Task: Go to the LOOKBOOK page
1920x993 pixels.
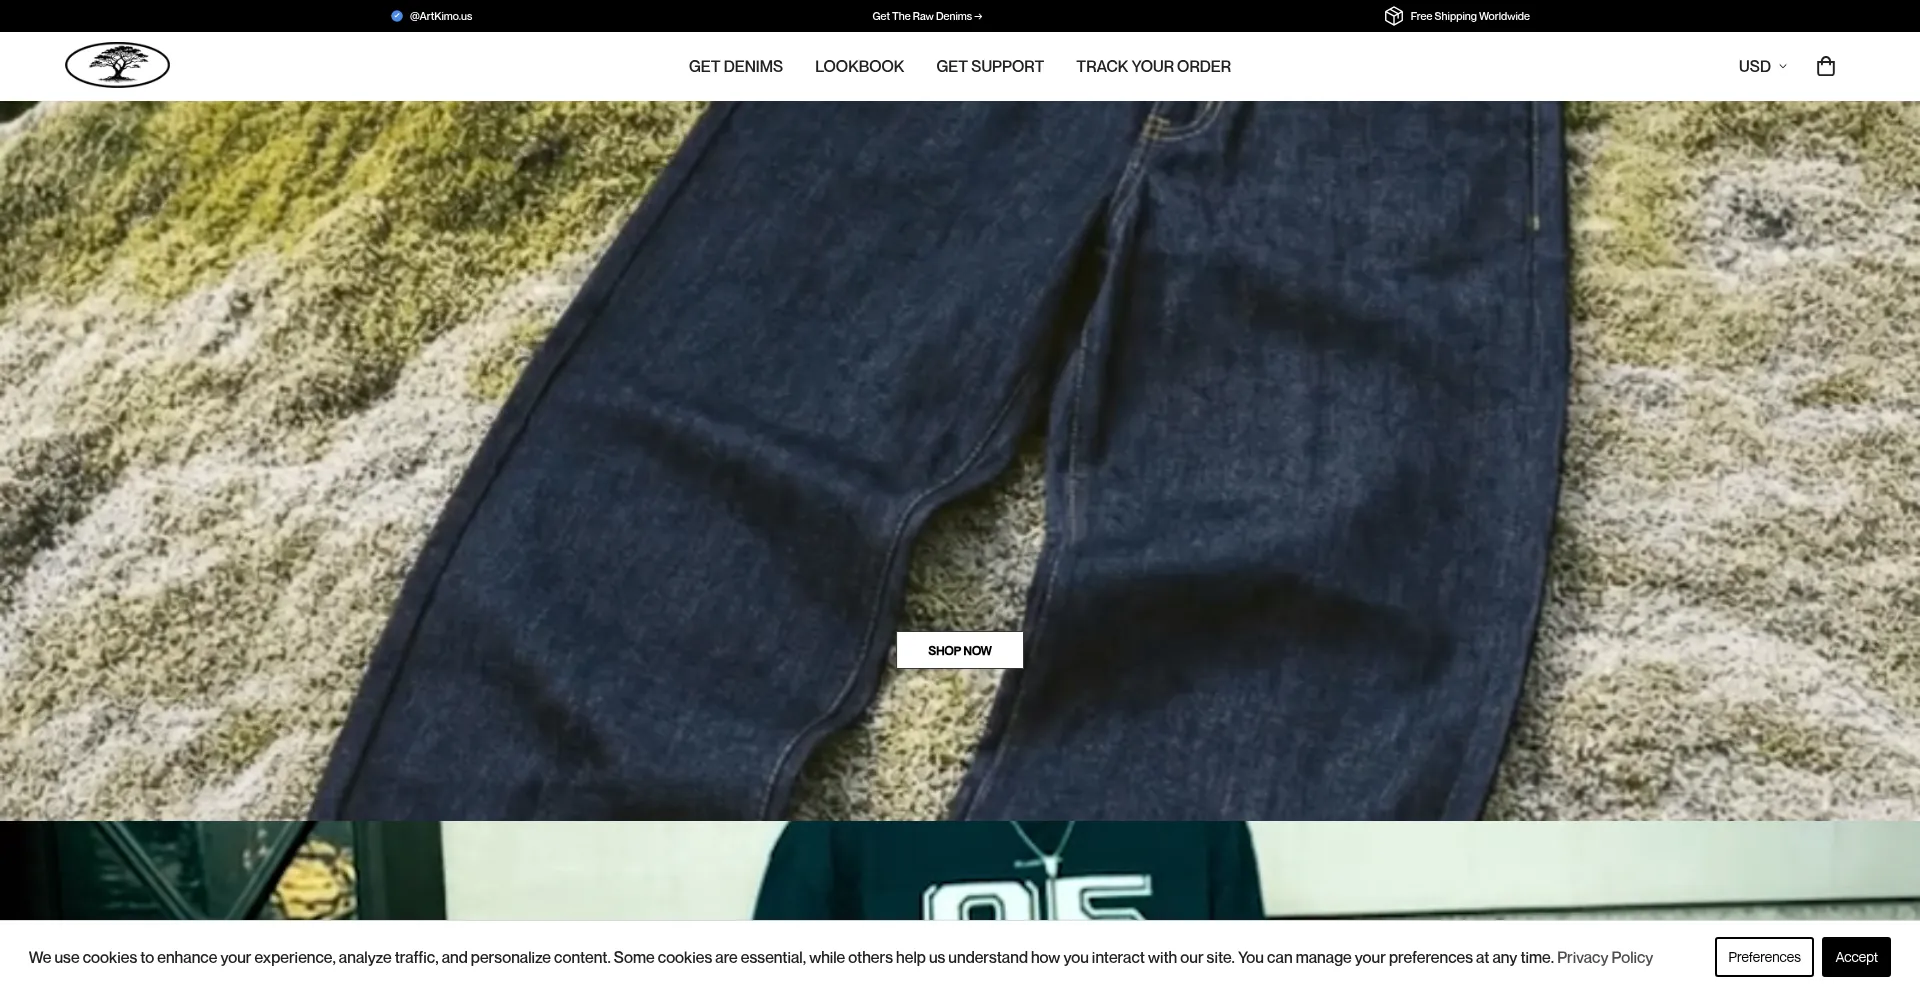Action: [x=859, y=66]
